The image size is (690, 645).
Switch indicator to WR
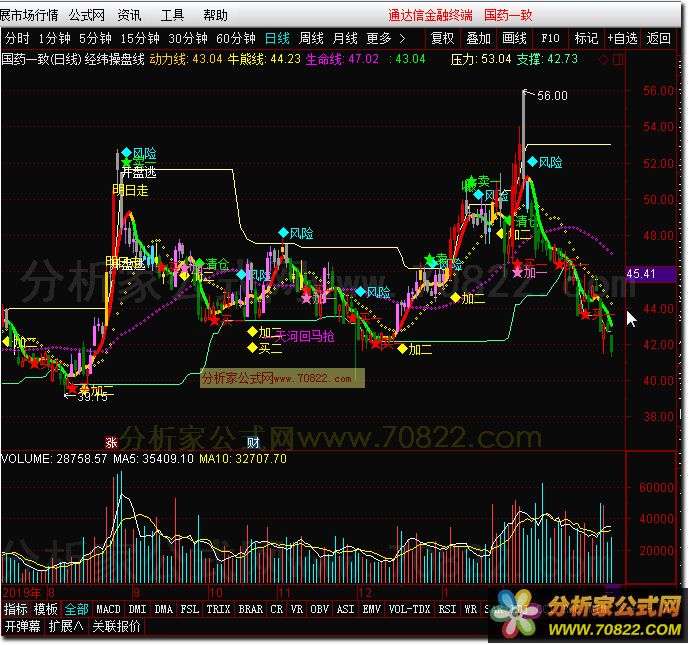click(x=471, y=609)
